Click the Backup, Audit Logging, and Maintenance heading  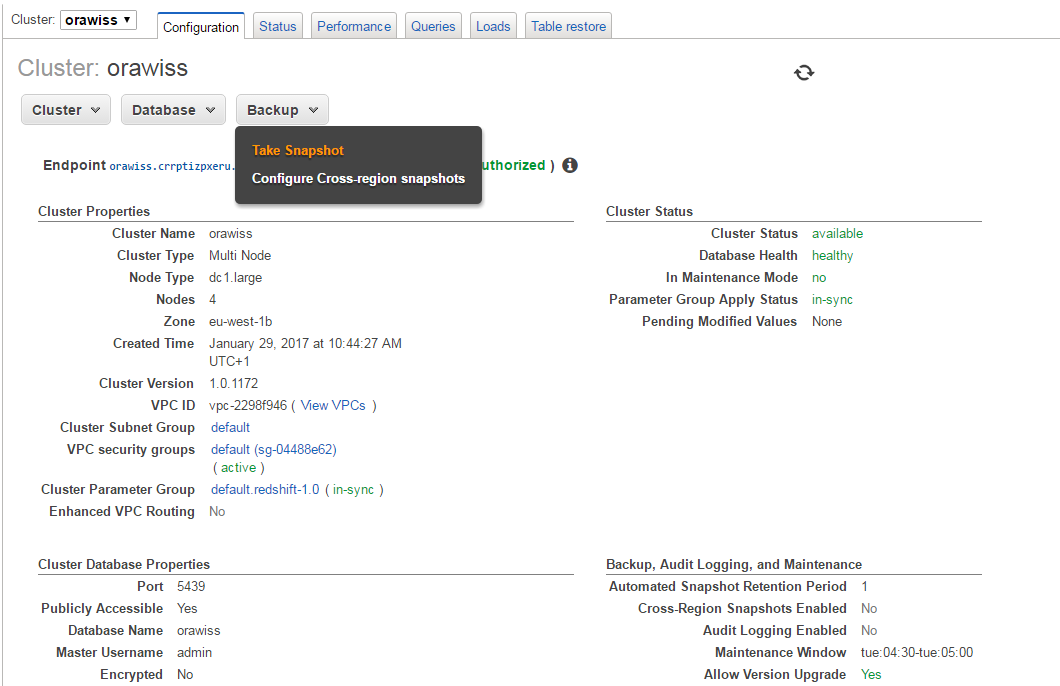733,564
